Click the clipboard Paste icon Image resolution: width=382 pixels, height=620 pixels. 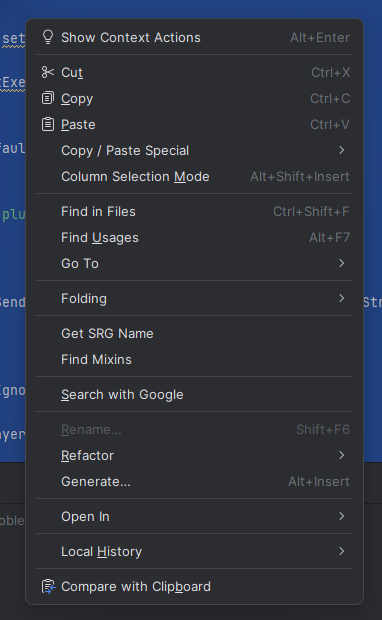tap(48, 124)
